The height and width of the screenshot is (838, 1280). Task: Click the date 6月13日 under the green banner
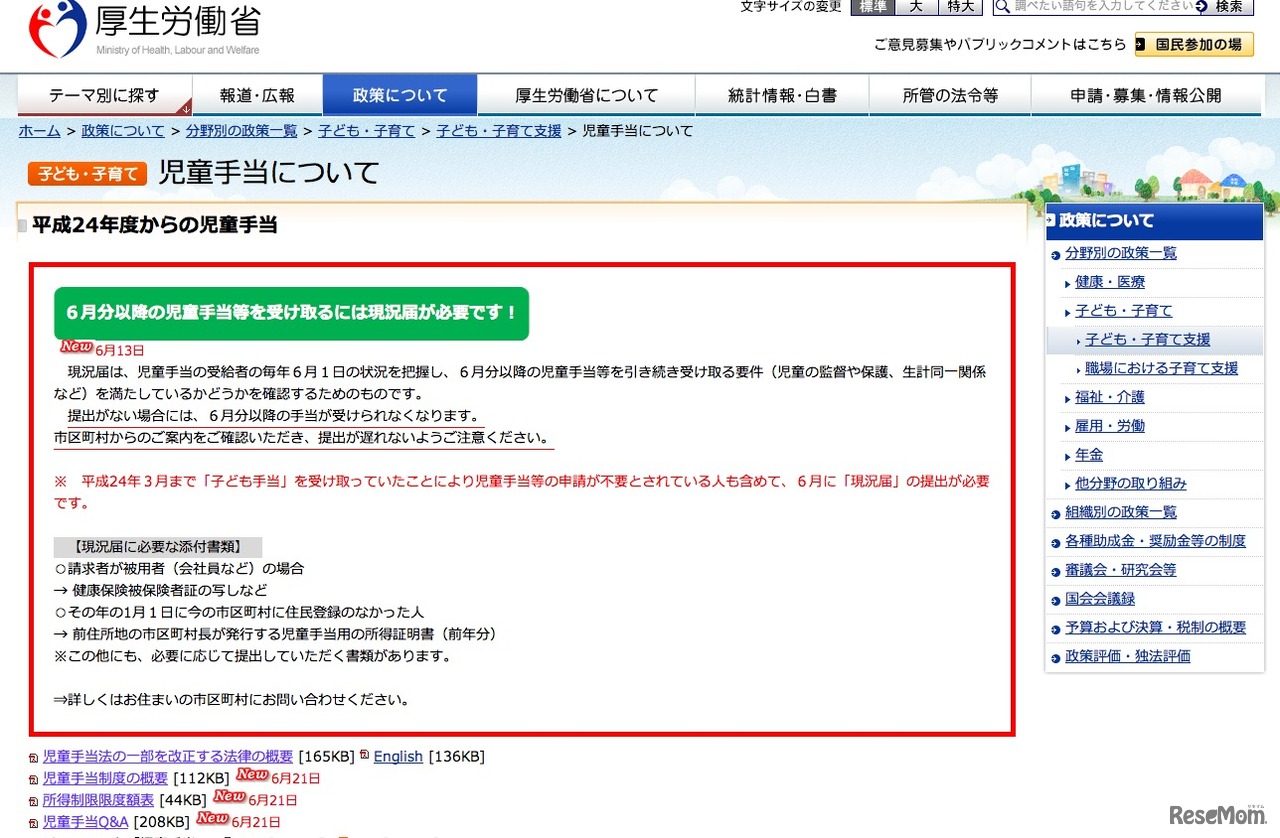point(120,350)
